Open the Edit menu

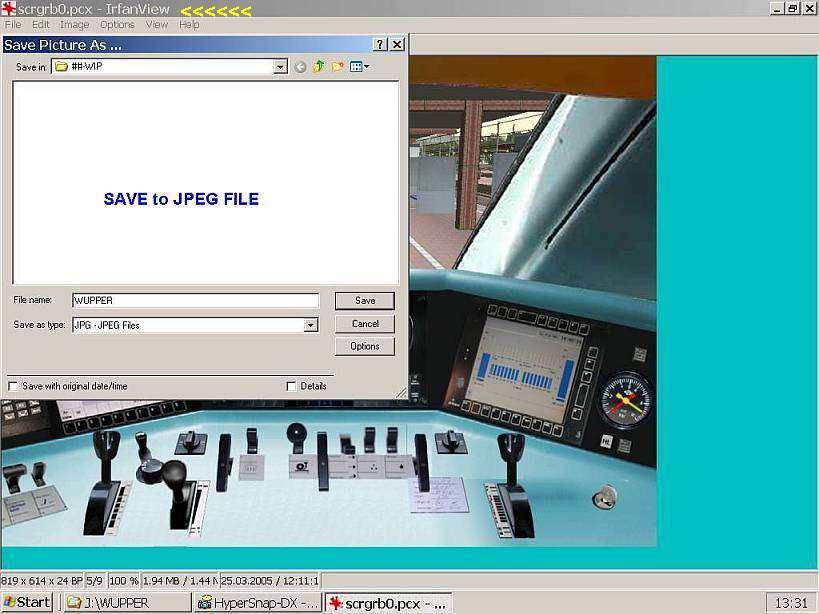[41, 25]
